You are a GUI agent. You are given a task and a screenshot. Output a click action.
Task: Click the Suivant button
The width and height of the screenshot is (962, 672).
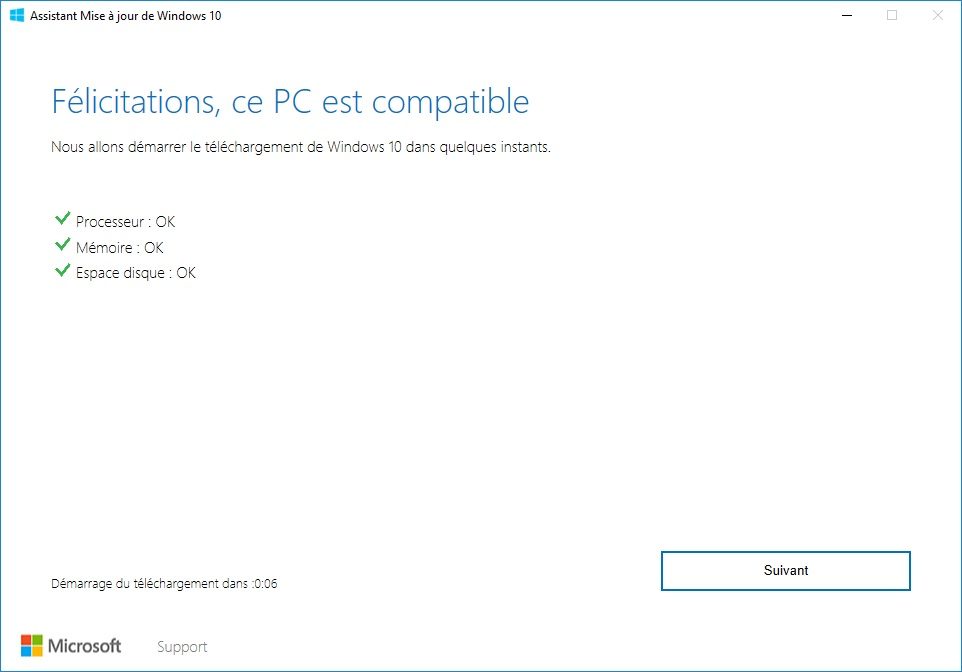(x=785, y=571)
